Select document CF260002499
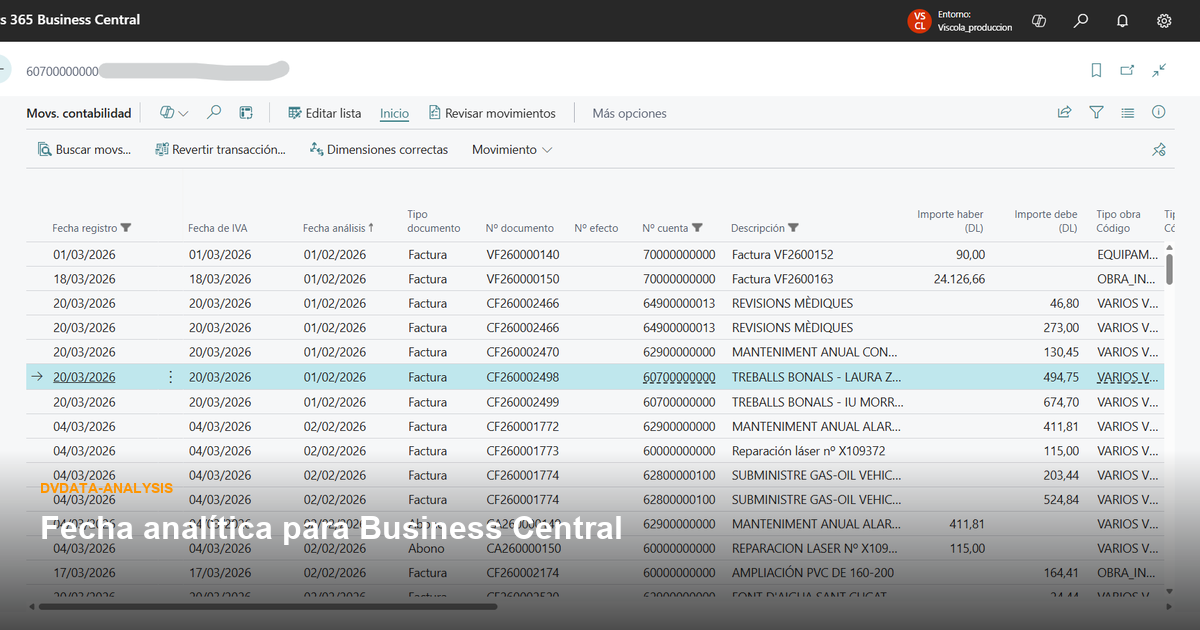Screen dimensions: 1200x630 [523, 402]
